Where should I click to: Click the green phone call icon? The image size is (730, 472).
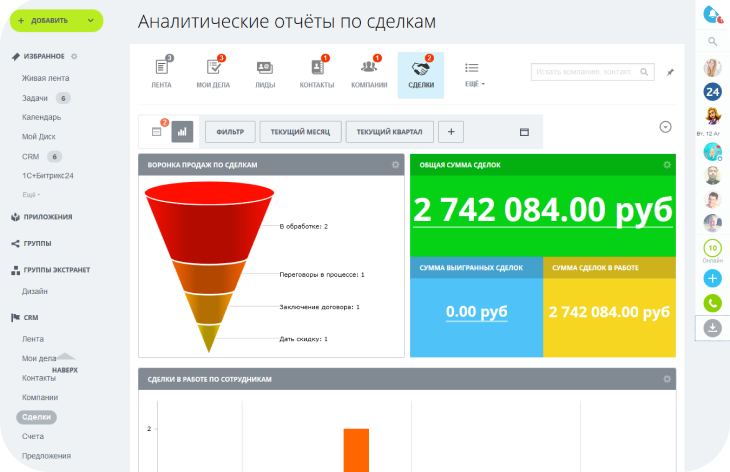tap(713, 302)
